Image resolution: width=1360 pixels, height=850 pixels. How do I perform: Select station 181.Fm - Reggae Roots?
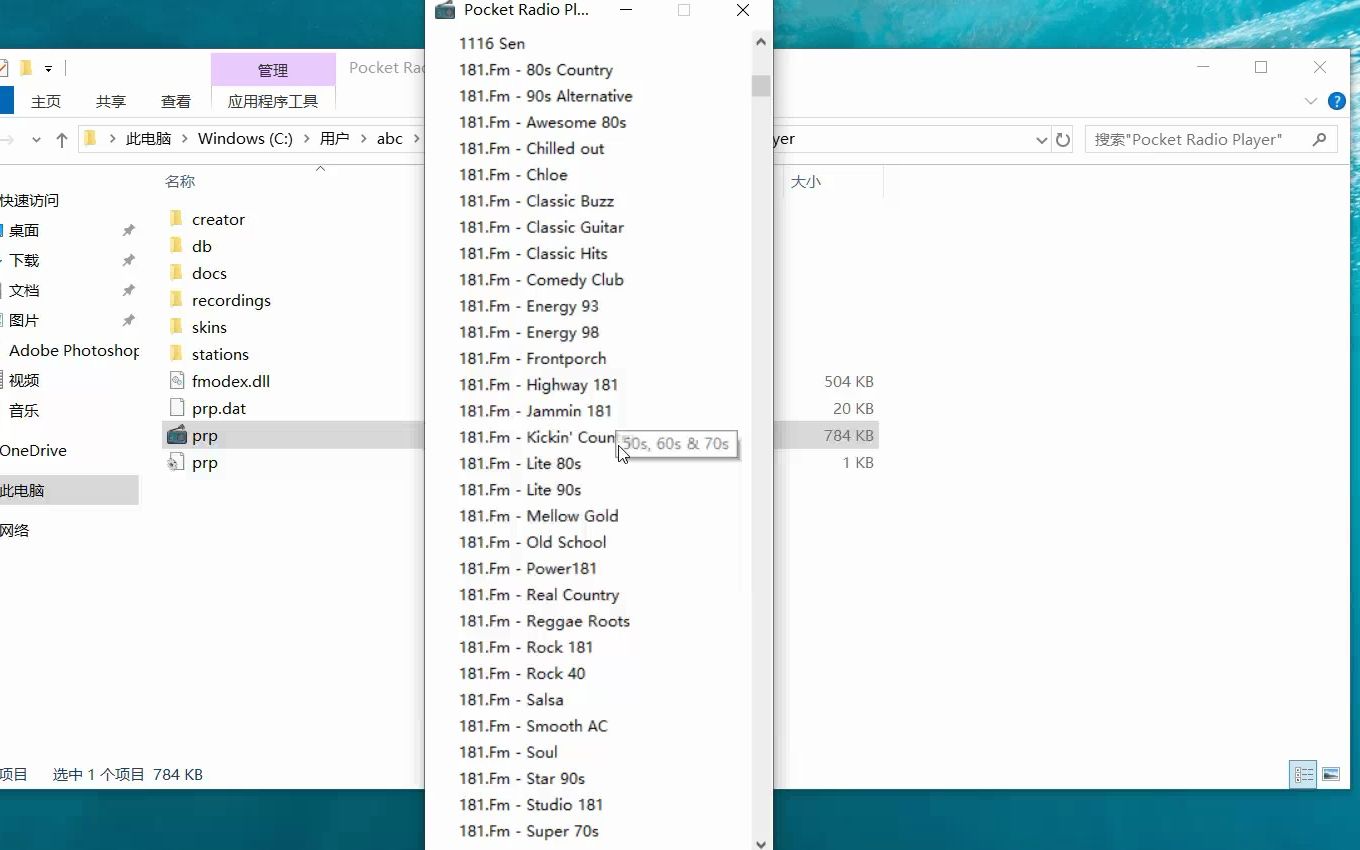545,621
